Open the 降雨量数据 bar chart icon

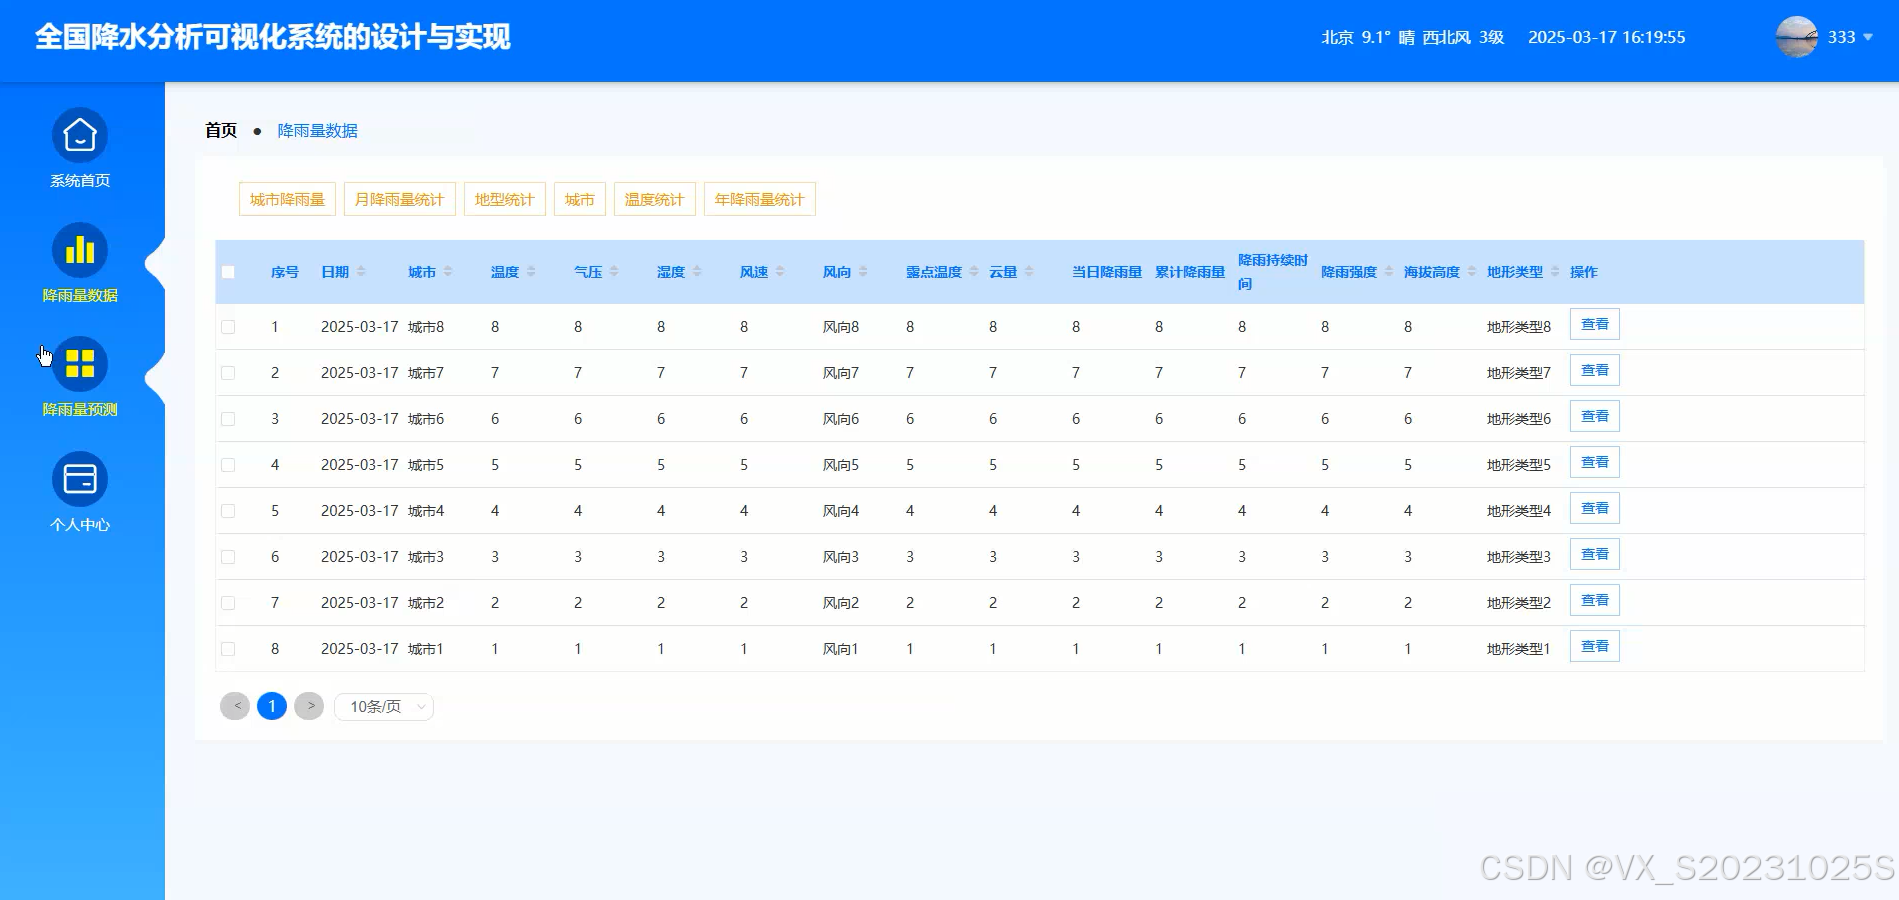(x=80, y=250)
